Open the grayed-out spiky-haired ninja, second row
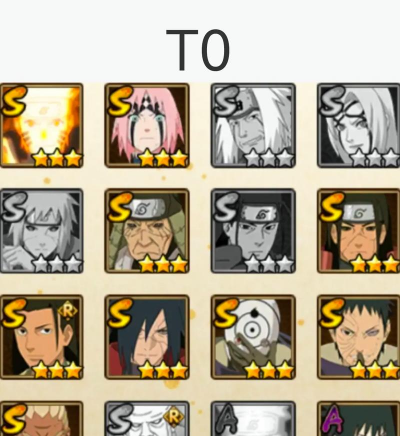 (x=41, y=231)
